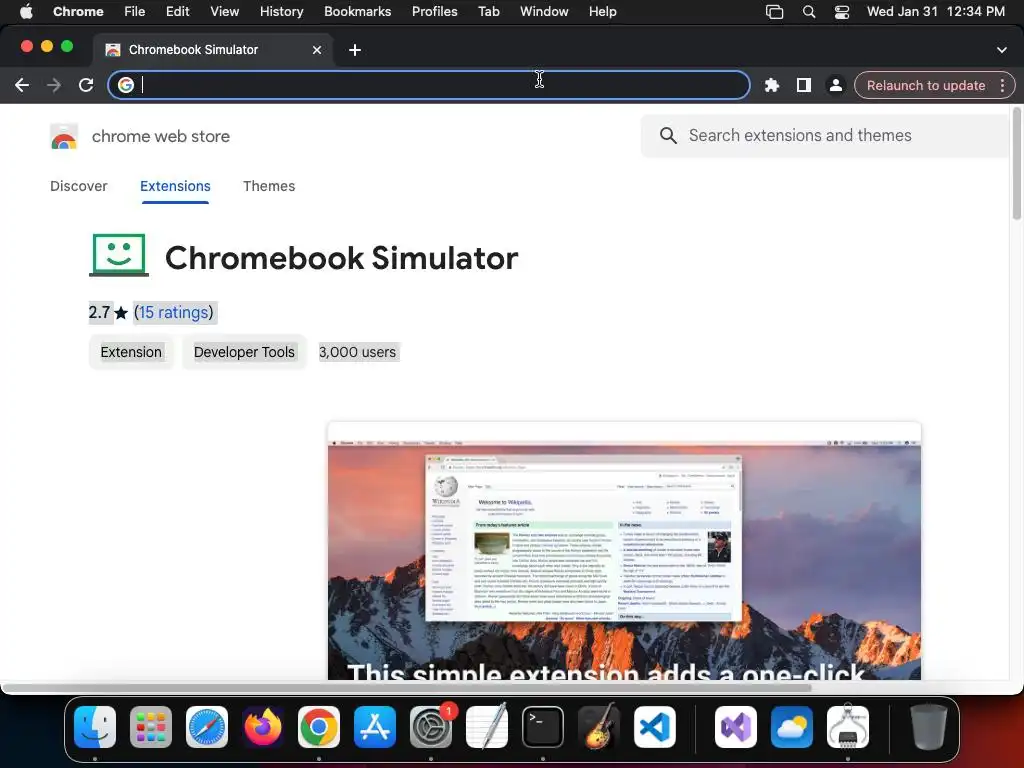Select the 3,000 users text
The height and width of the screenshot is (768, 1024).
click(x=357, y=352)
